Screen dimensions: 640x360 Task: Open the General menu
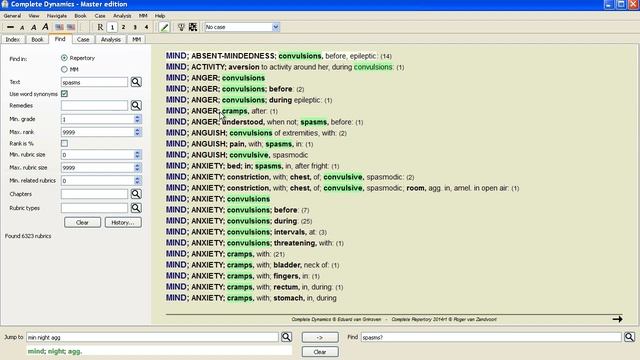coord(12,16)
